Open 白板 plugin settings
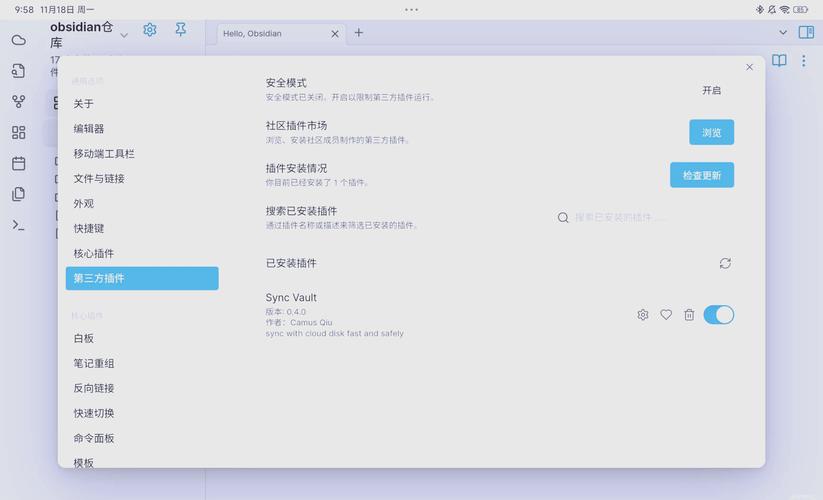The height and width of the screenshot is (500, 823). click(142, 338)
